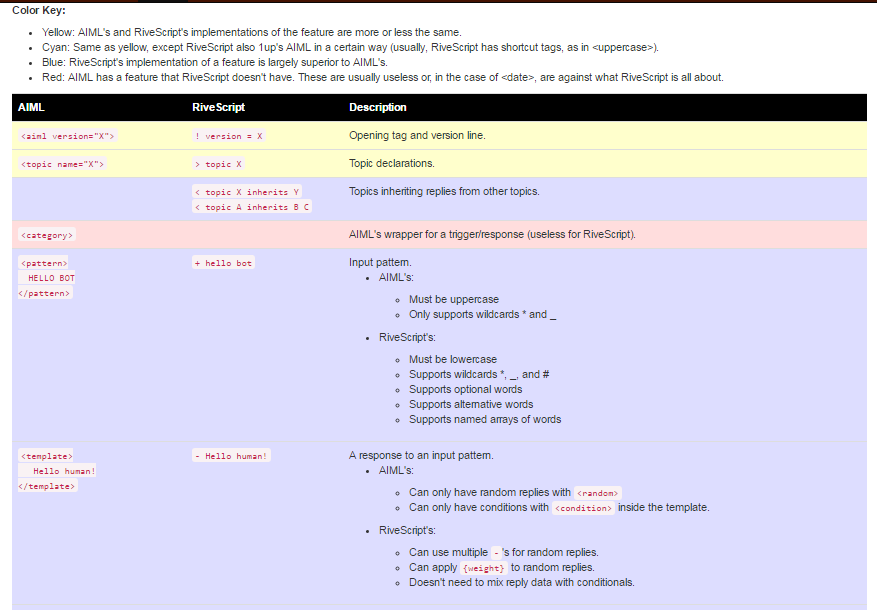877x610 pixels.
Task: Click the <random> inline code tag
Action: [598, 493]
